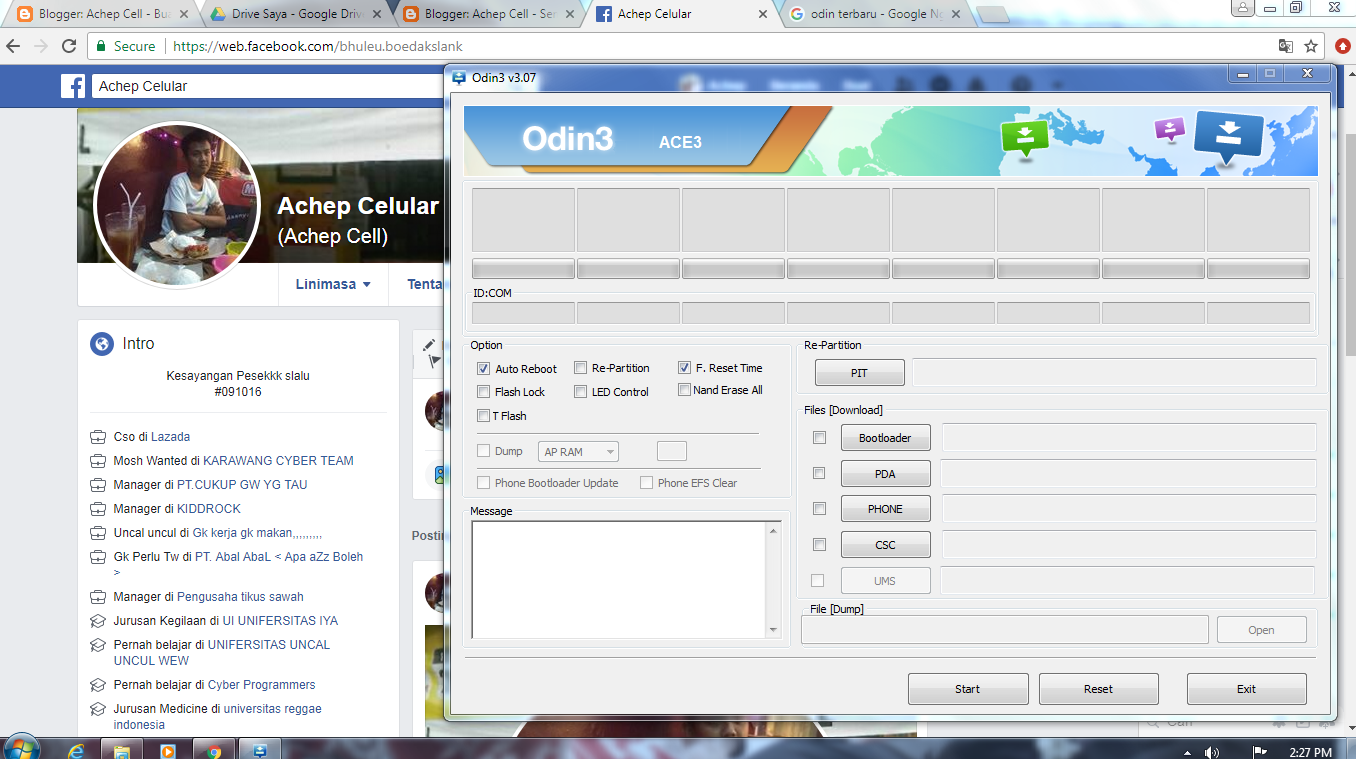Close the odin terbaru Google tab
The width and height of the screenshot is (1356, 759).
(x=955, y=15)
